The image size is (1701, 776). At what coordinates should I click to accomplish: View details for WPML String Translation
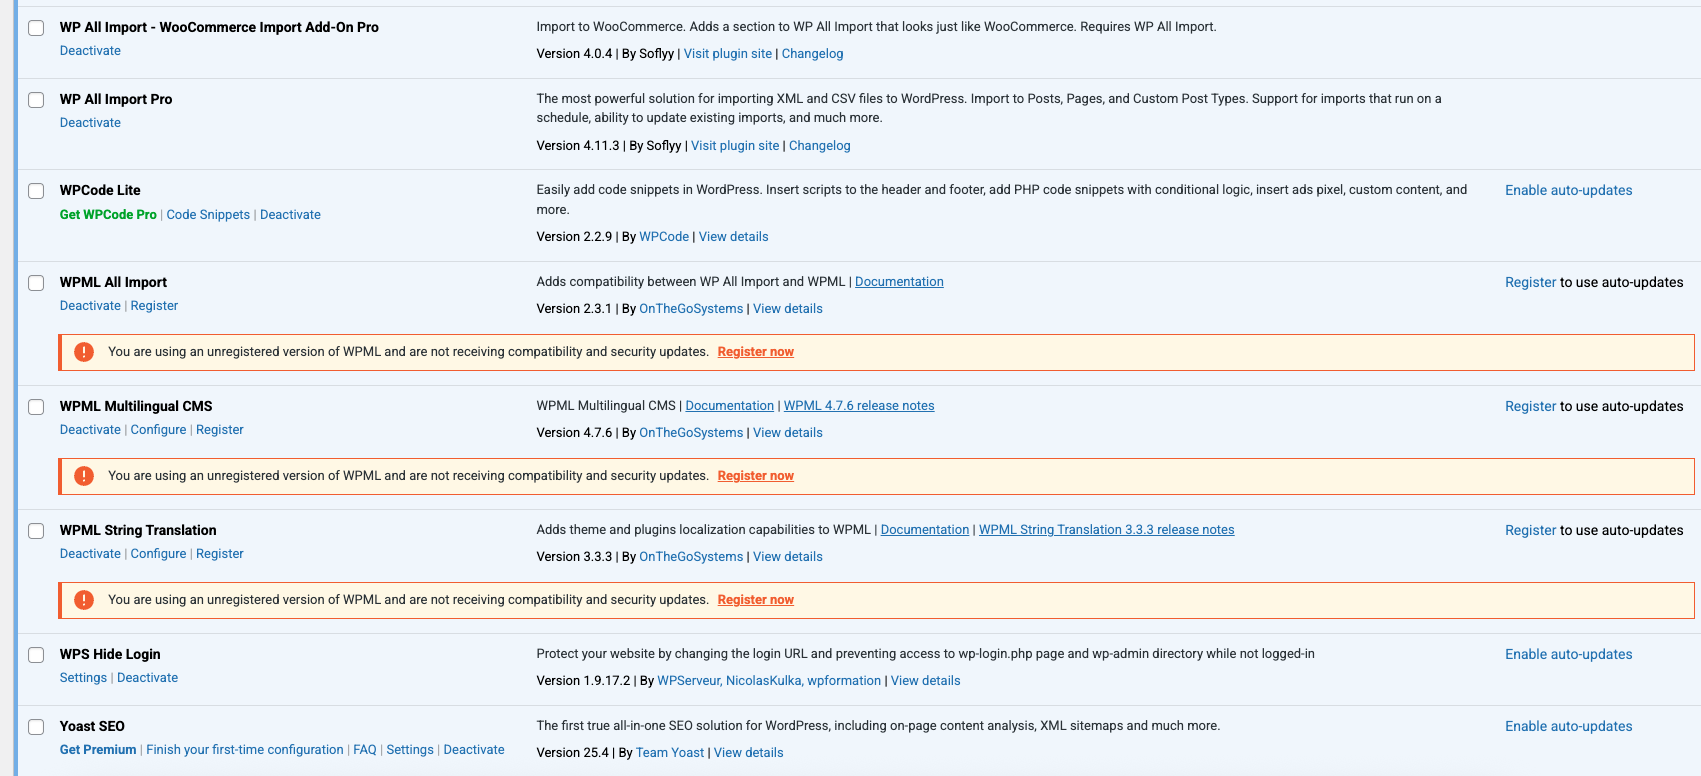pos(788,557)
